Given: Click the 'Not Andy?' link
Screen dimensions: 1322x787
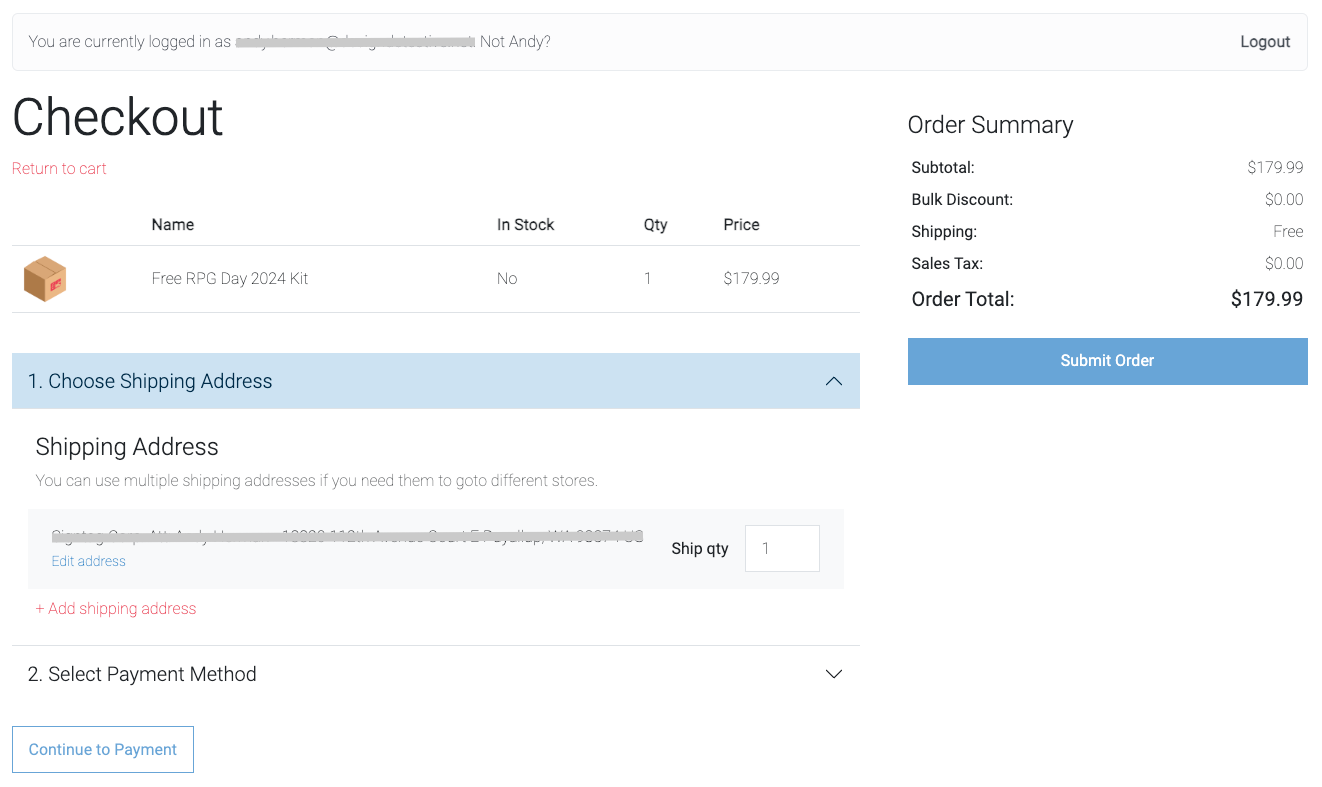Looking at the screenshot, I should click(x=515, y=42).
